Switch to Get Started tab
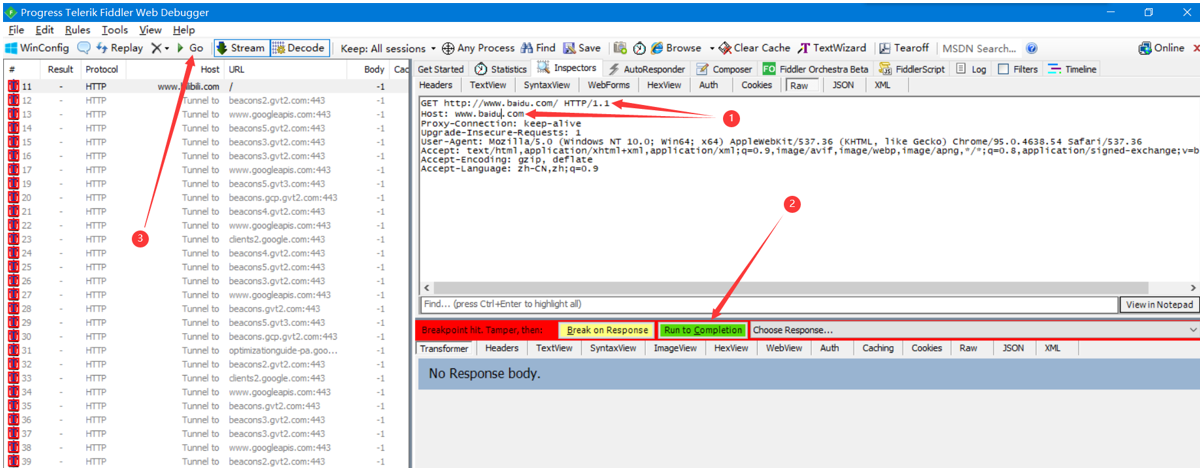This screenshot has height=468, width=1200. click(441, 69)
